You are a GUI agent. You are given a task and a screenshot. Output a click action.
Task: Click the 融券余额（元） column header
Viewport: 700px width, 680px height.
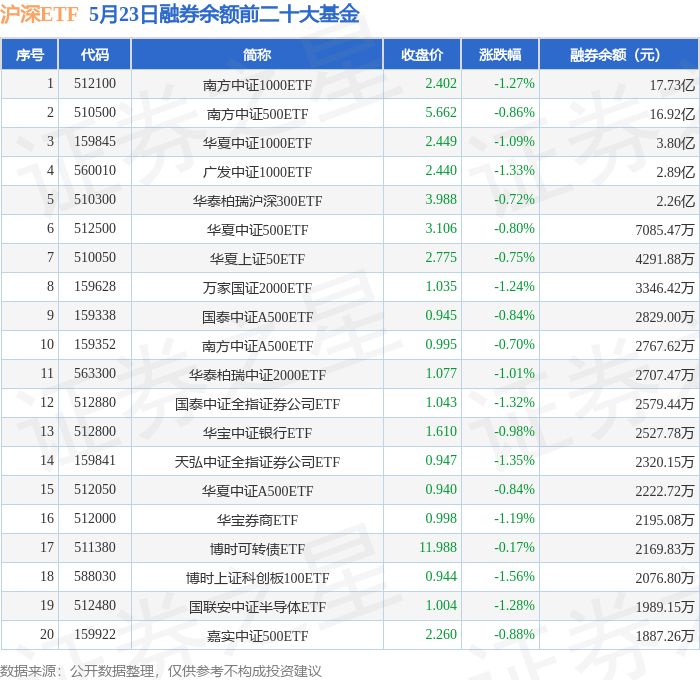click(619, 54)
